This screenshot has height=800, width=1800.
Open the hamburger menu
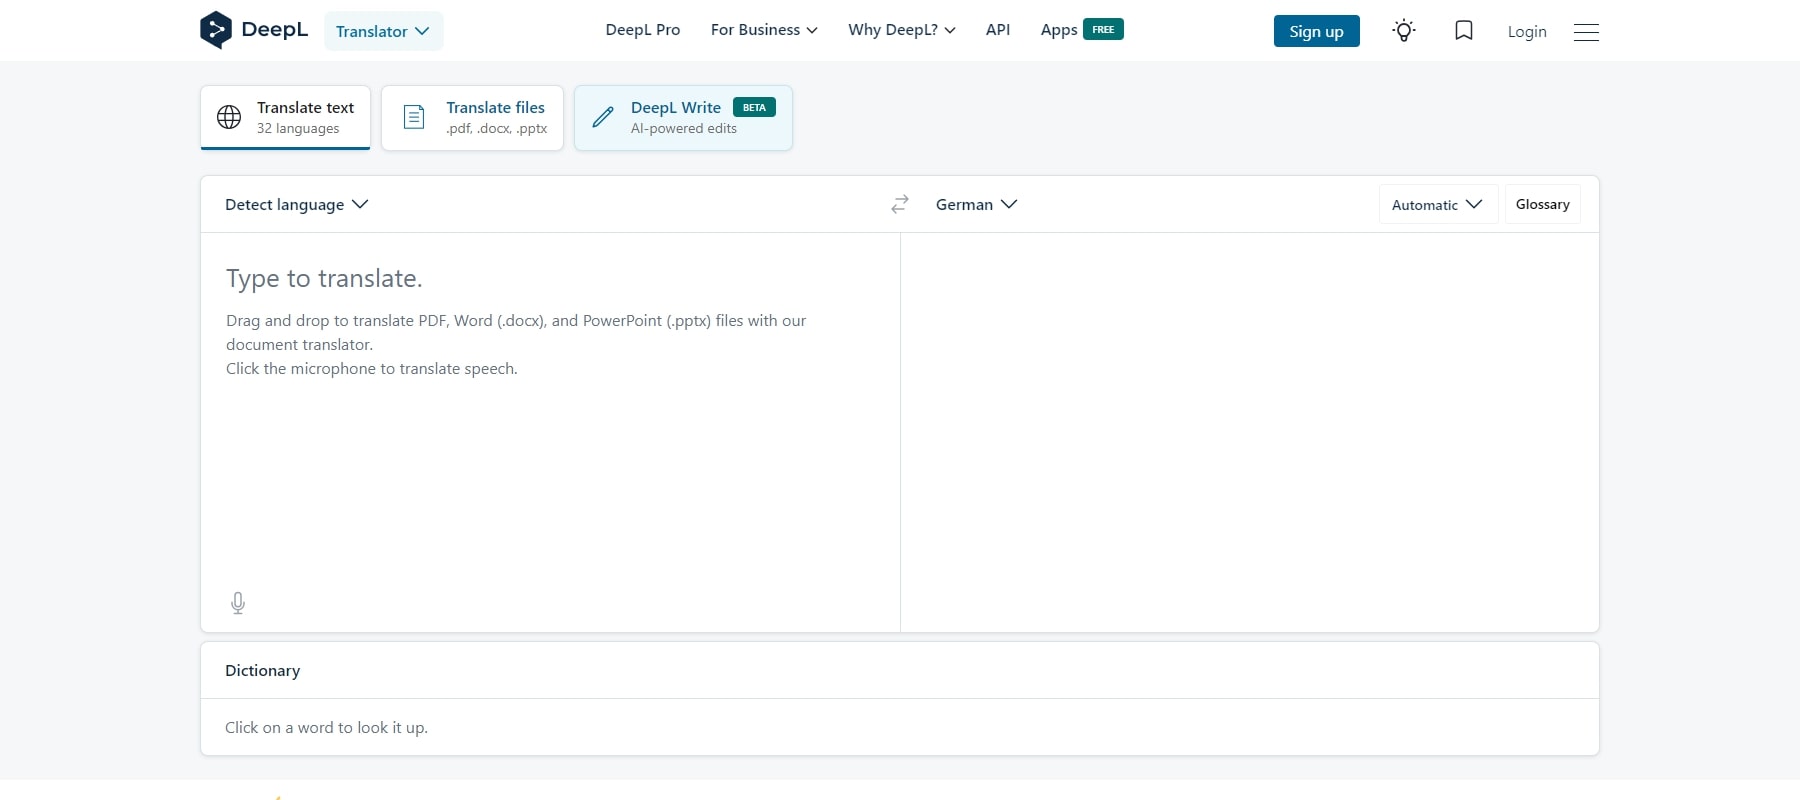pos(1586,32)
